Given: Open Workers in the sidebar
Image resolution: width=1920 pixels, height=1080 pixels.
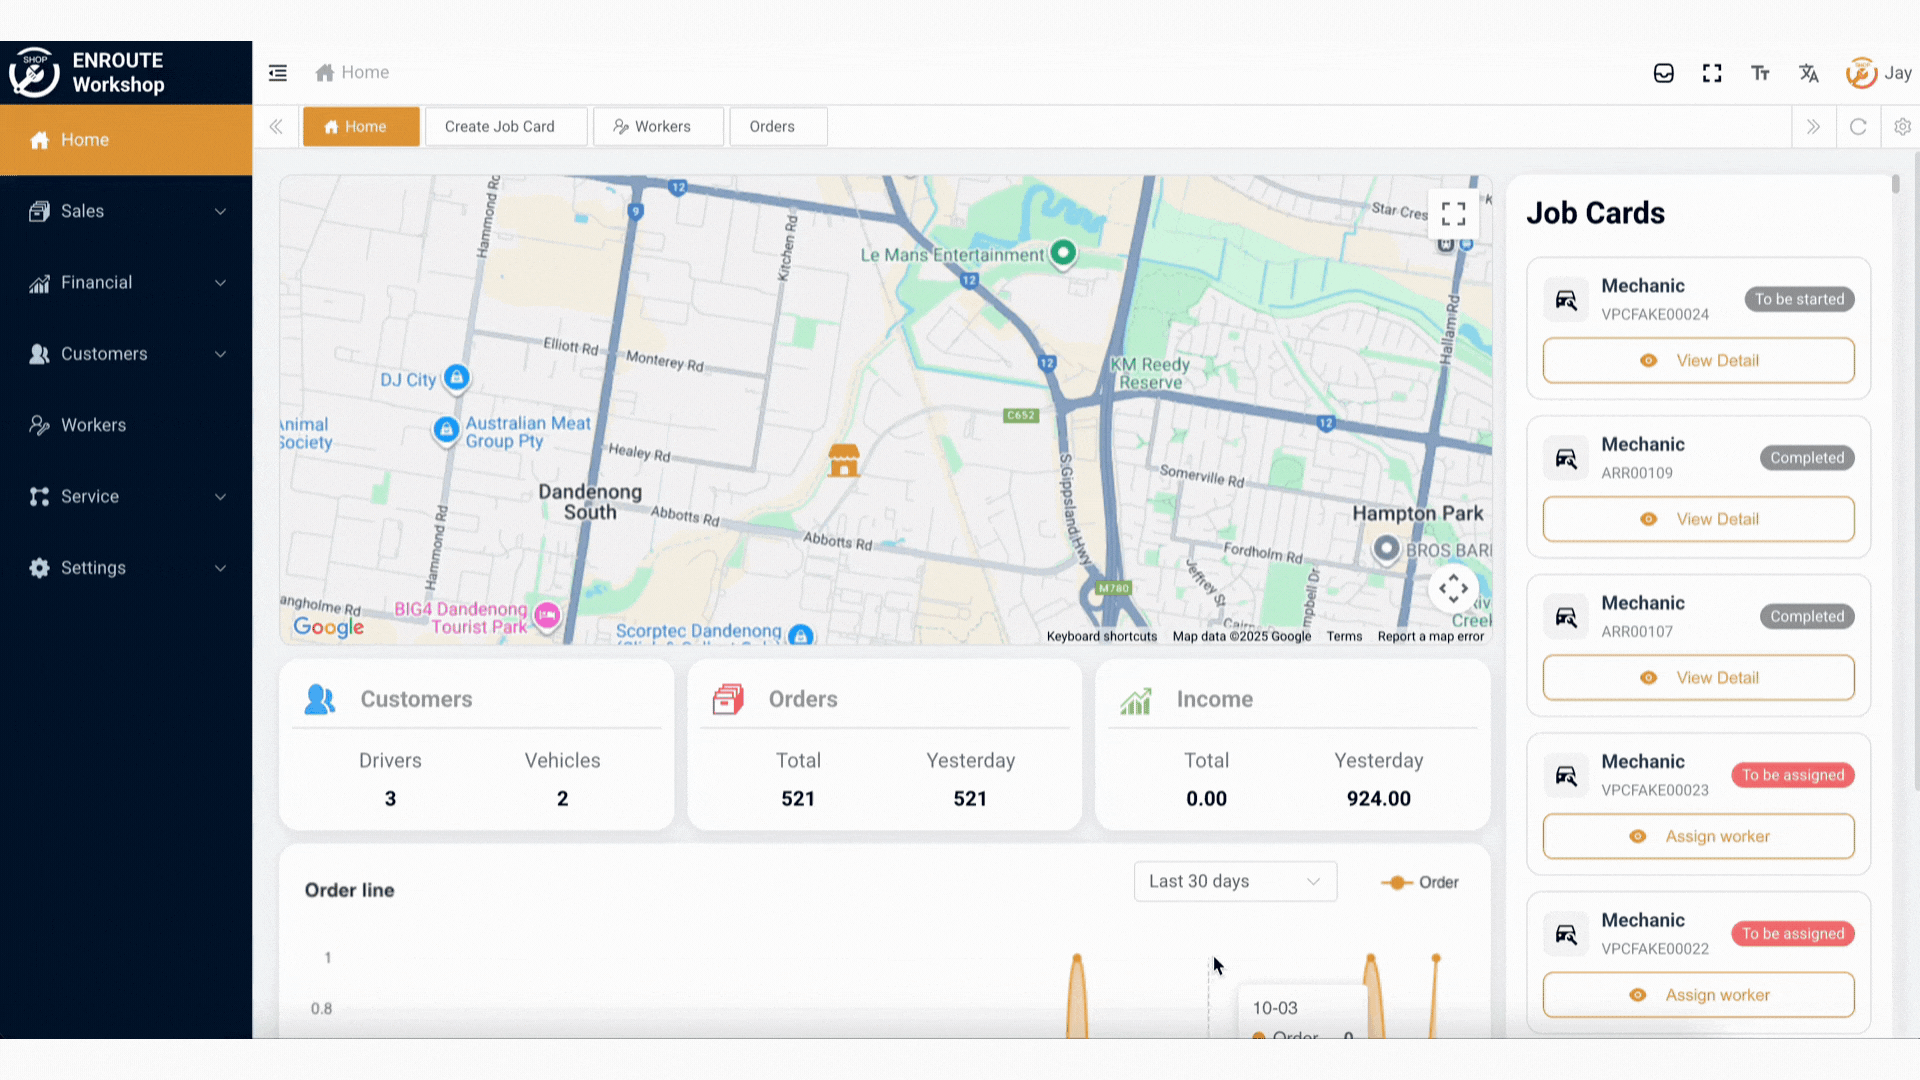Looking at the screenshot, I should pyautogui.click(x=93, y=425).
